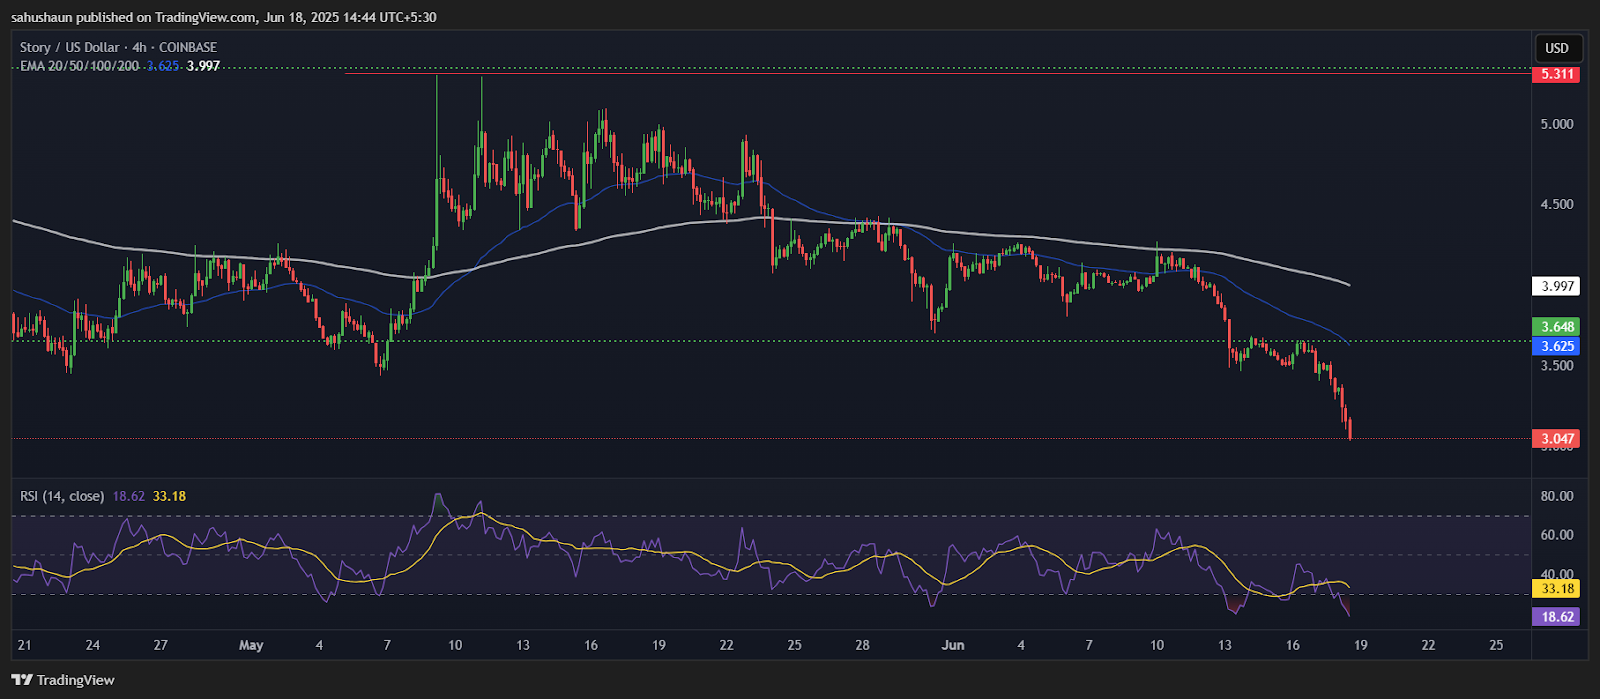Click the May label on time axis
The image size is (1600, 699).
(251, 645)
